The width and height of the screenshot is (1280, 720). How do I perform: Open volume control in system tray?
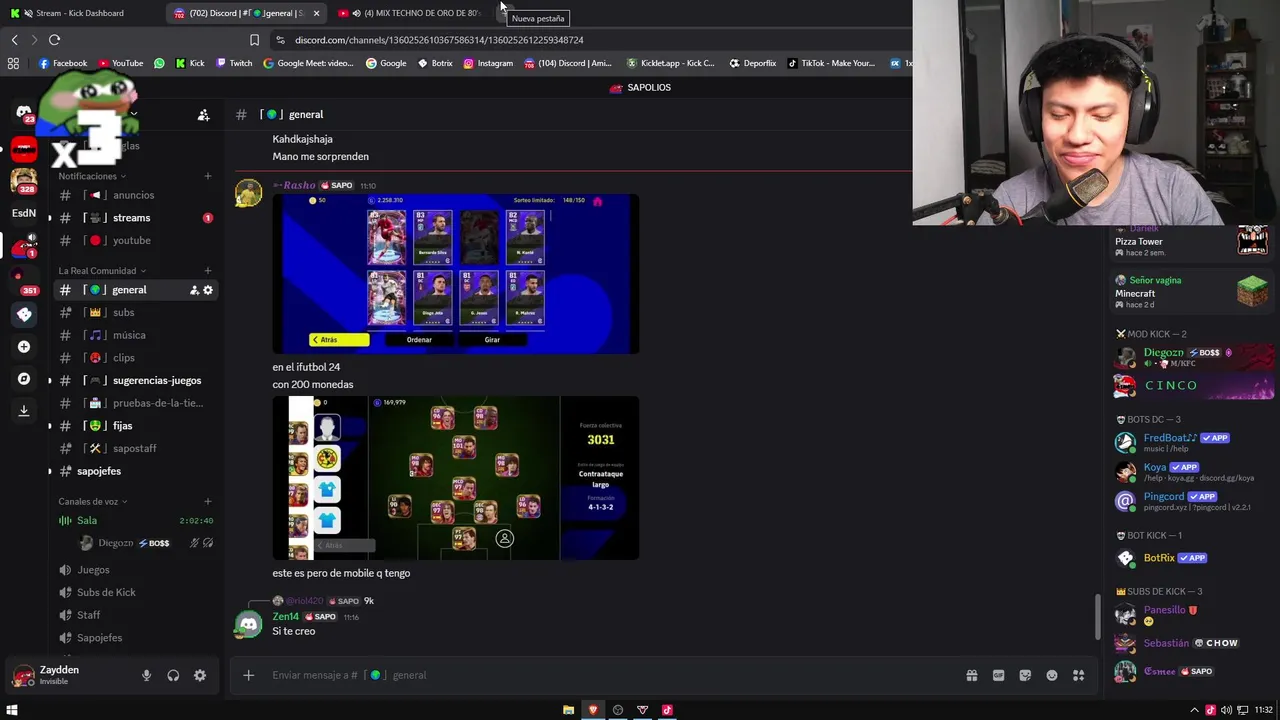pyautogui.click(x=1226, y=710)
